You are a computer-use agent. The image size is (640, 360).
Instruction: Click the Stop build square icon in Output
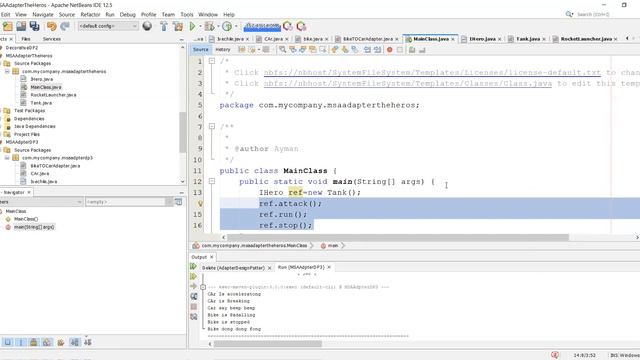click(x=194, y=307)
